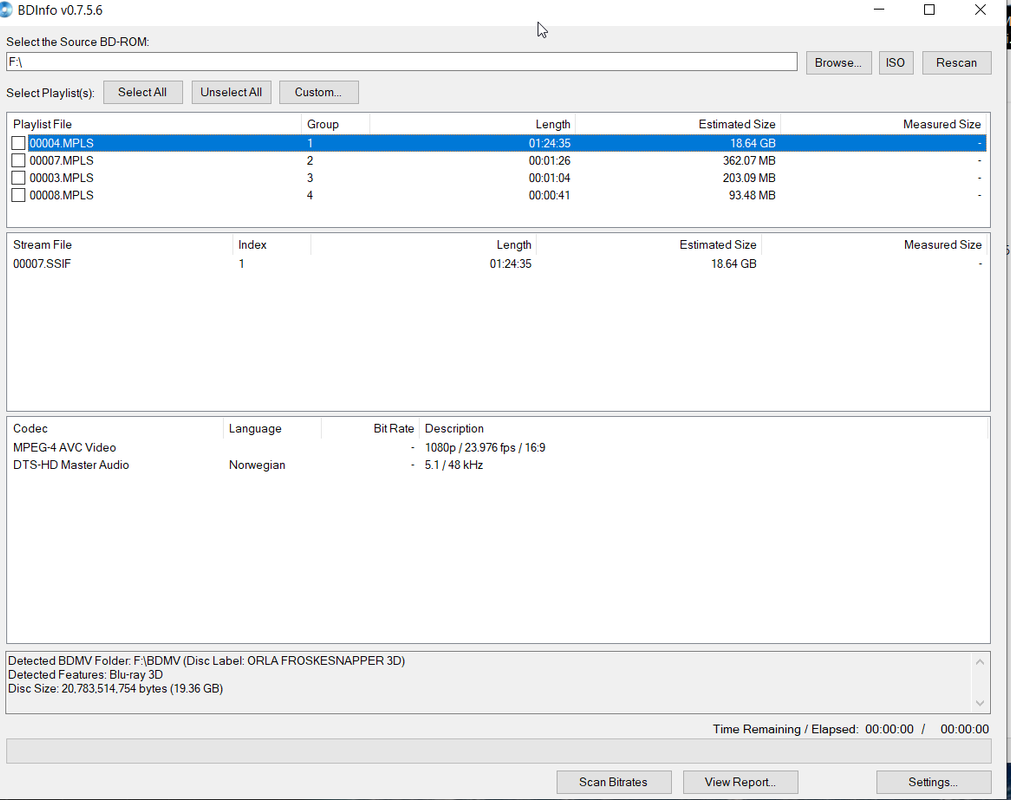The image size is (1011, 800).
Task: Open Settings... dialog
Action: [x=933, y=782]
